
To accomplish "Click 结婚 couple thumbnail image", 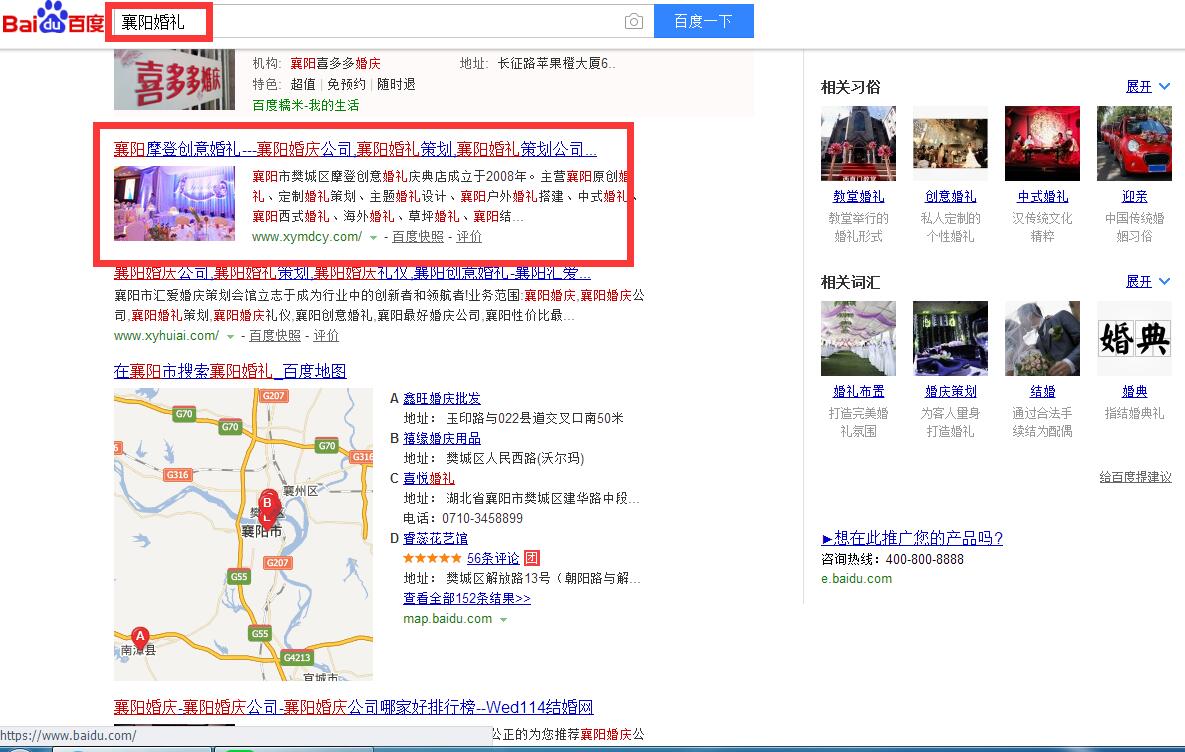I will click(x=1042, y=338).
